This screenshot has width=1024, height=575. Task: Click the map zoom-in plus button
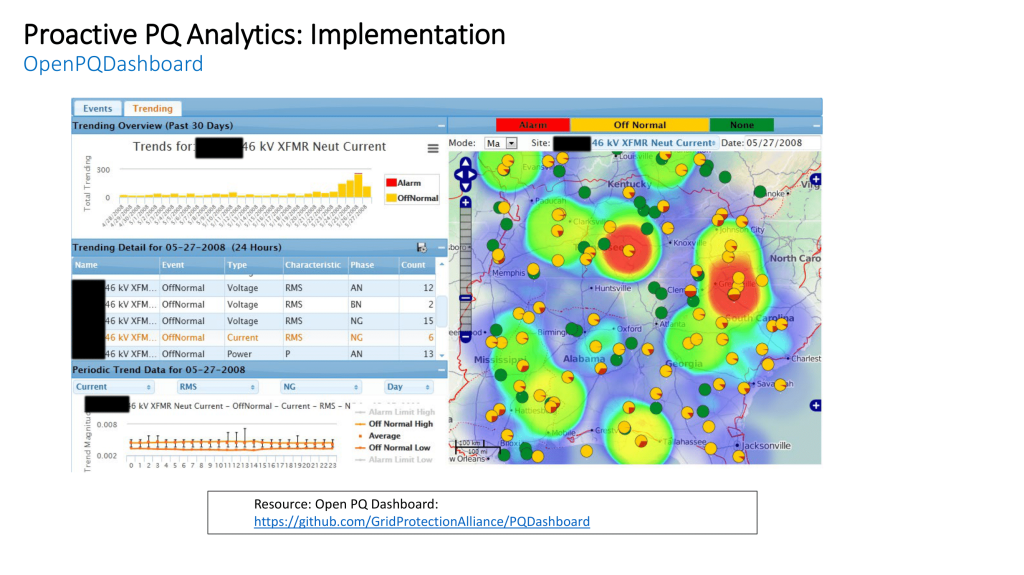(x=465, y=202)
